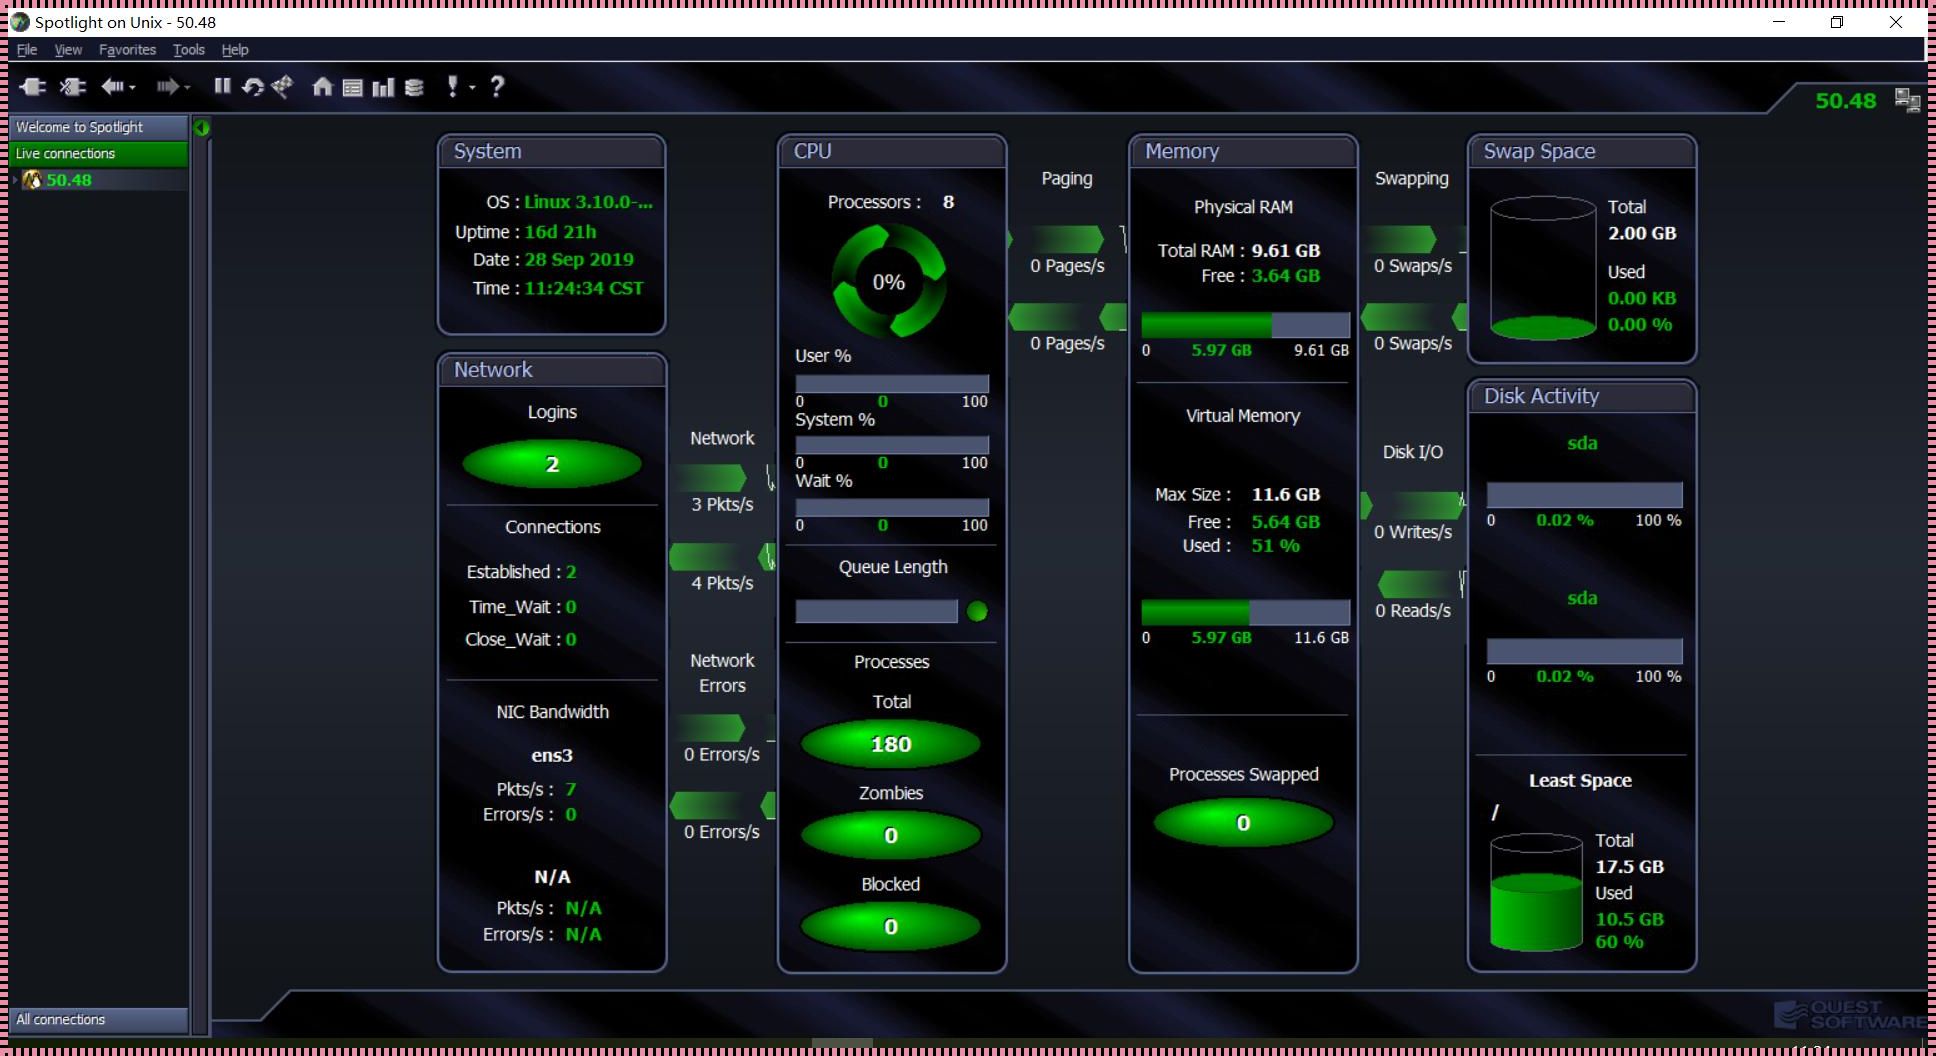The height and width of the screenshot is (1056, 1936).
Task: Open the All connections section
Action: click(99, 1019)
